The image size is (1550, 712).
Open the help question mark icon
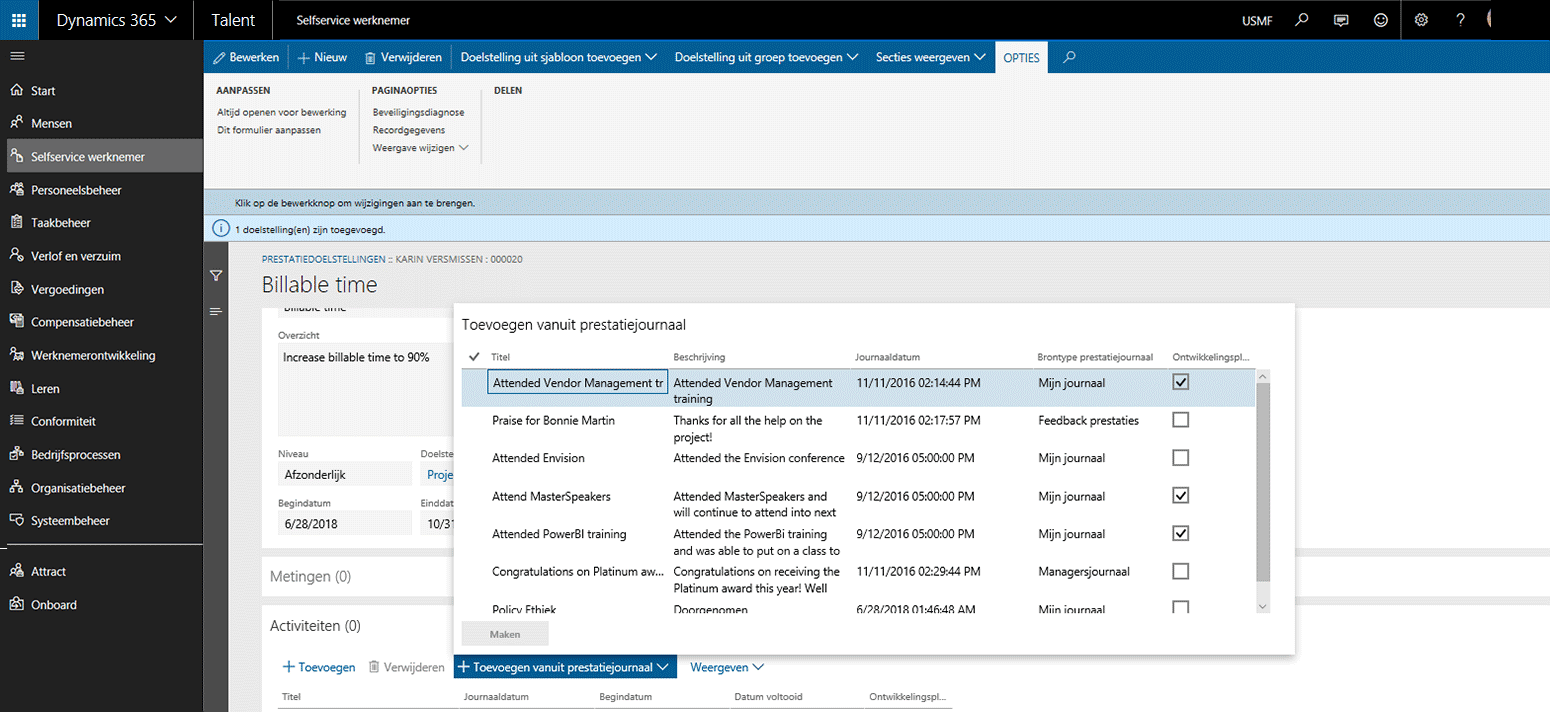tap(1461, 20)
